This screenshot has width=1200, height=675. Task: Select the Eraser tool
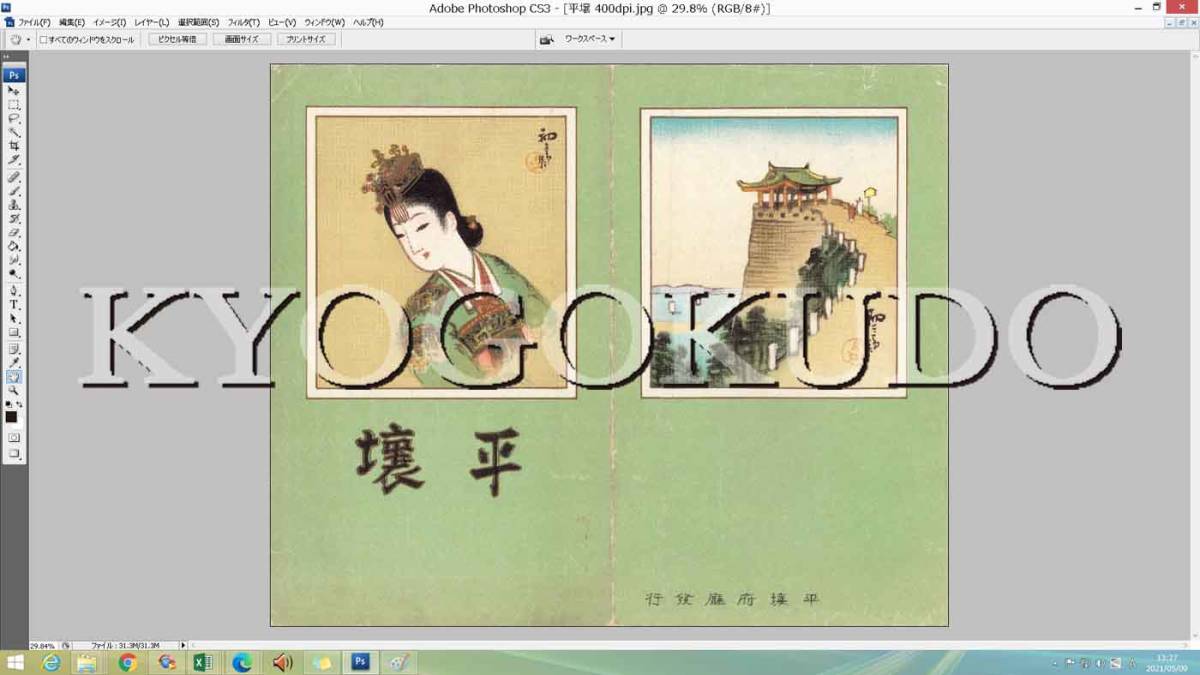click(x=14, y=232)
